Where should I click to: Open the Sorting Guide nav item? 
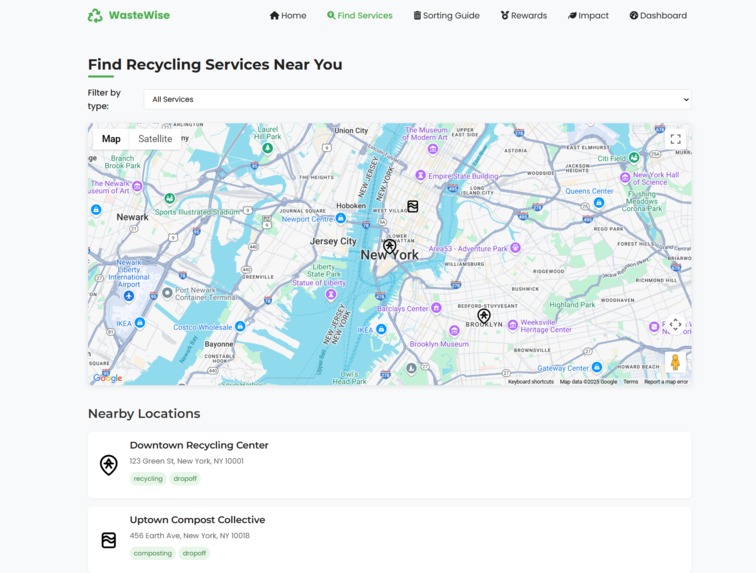(446, 15)
